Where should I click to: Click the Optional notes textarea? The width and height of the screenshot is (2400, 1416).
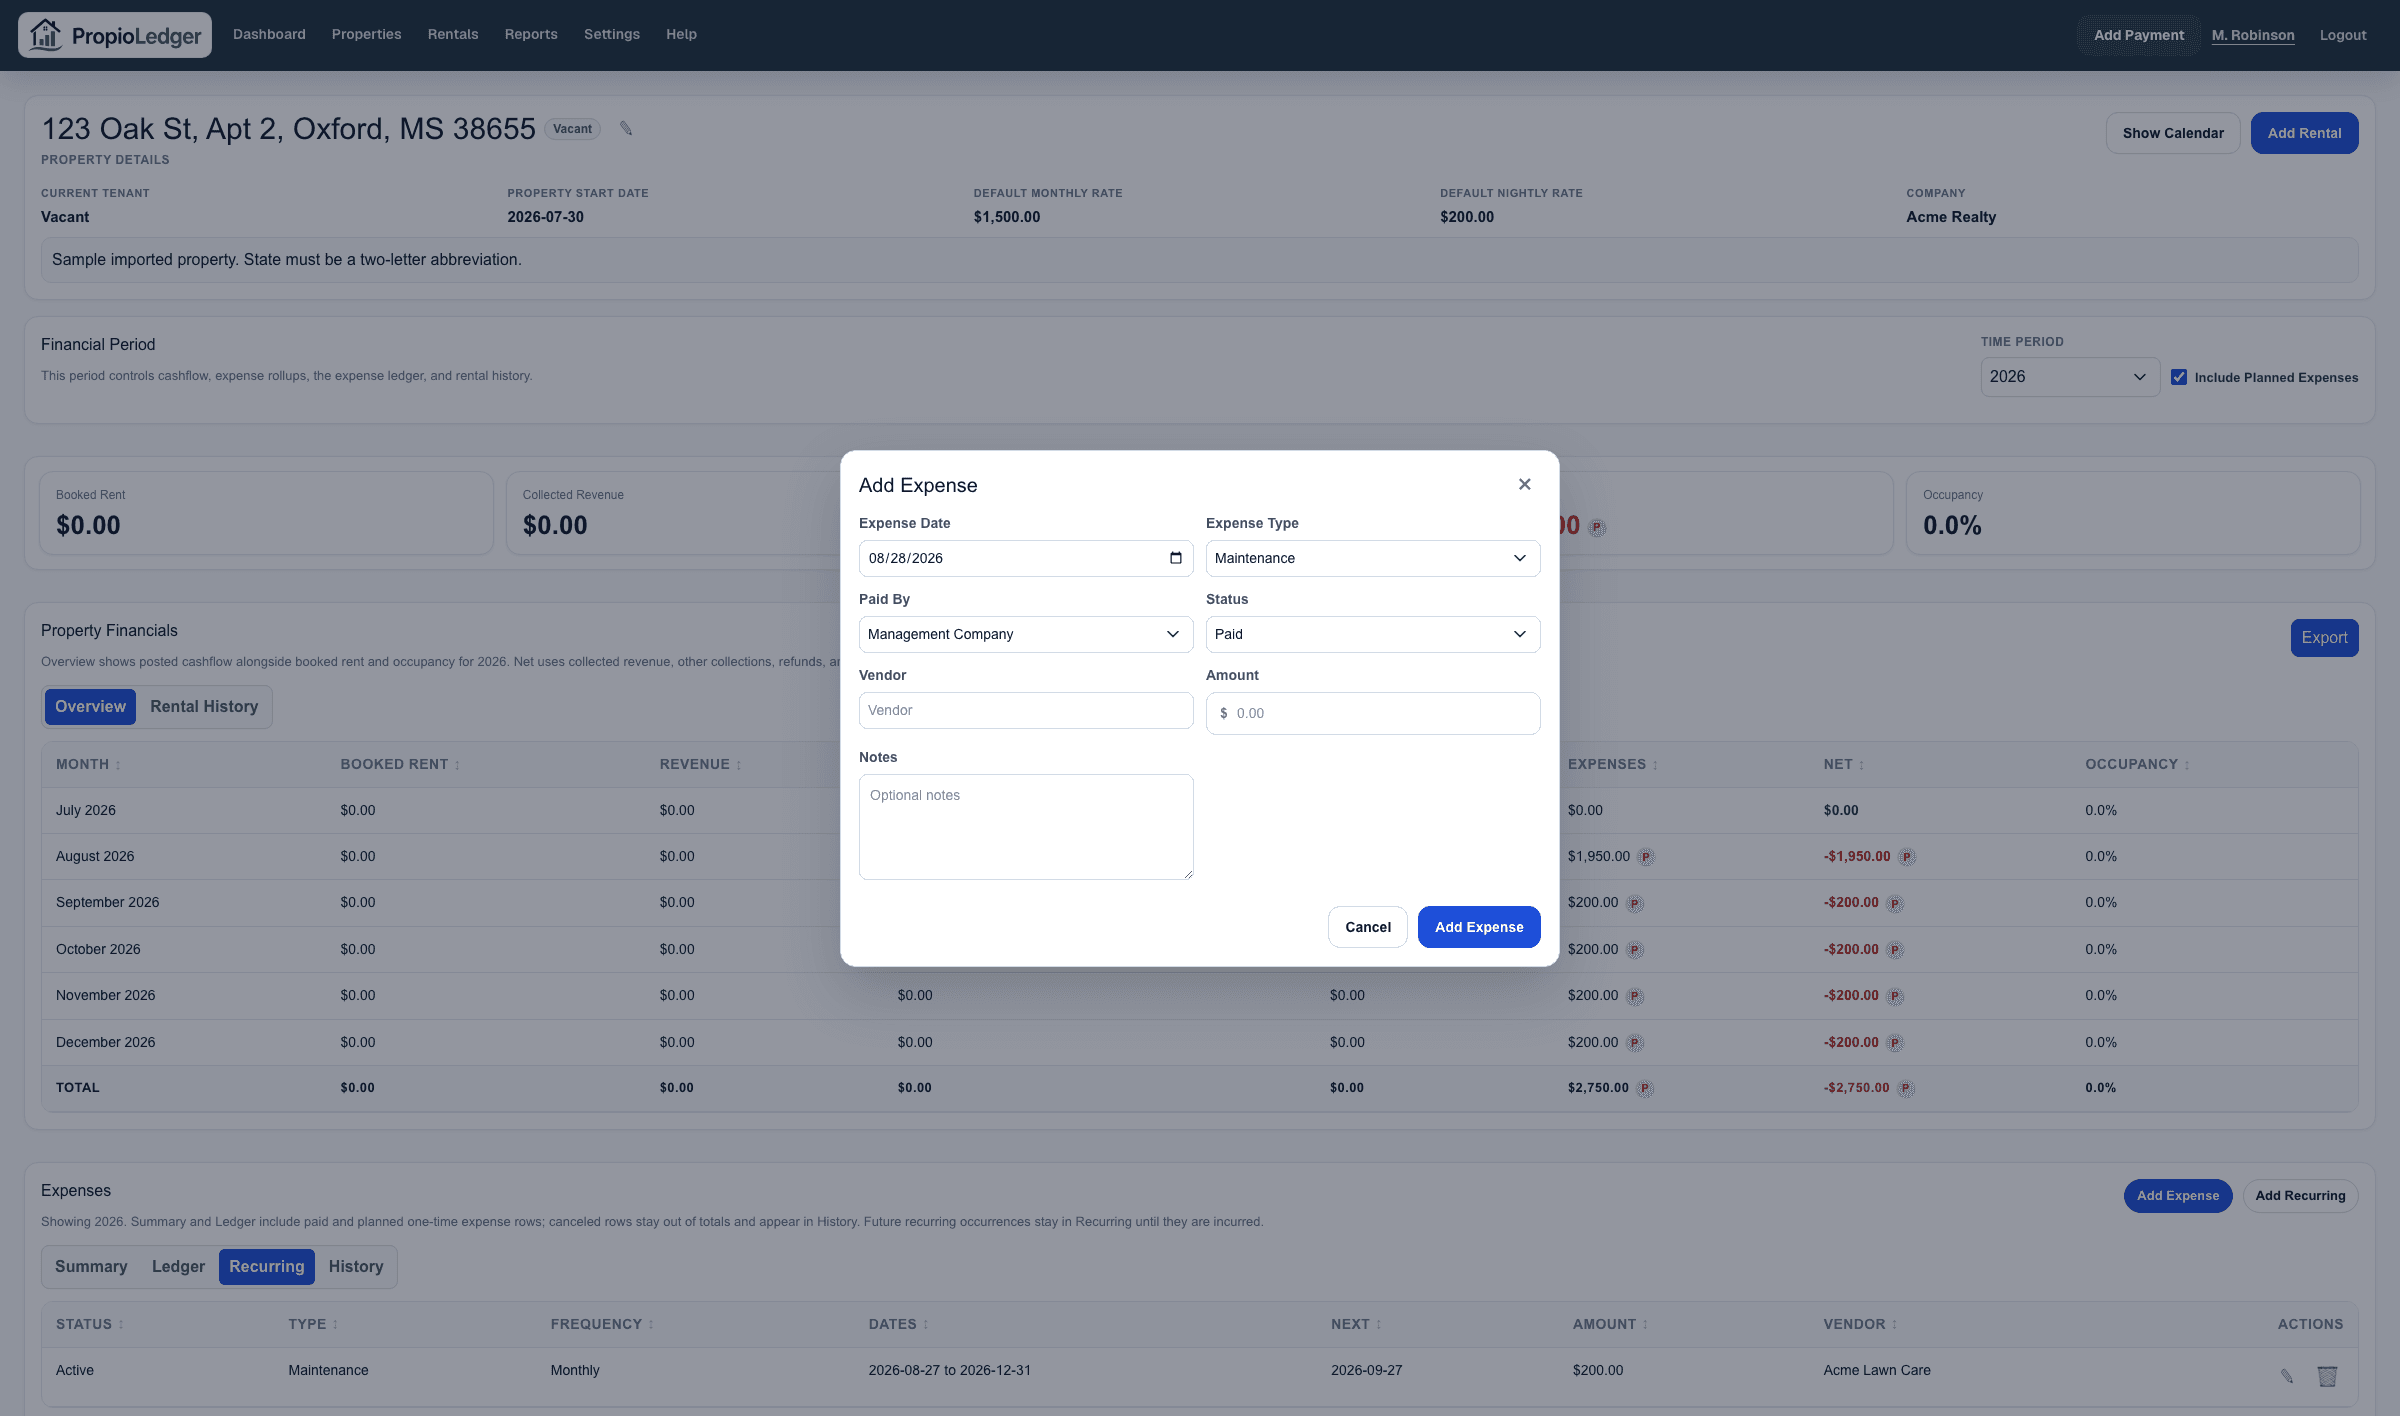coord(1026,827)
